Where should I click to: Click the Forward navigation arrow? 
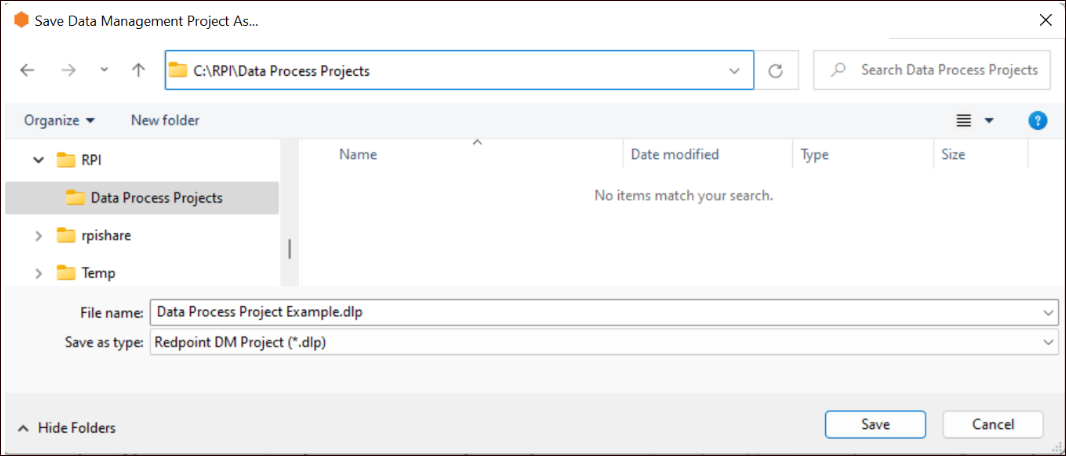(67, 71)
